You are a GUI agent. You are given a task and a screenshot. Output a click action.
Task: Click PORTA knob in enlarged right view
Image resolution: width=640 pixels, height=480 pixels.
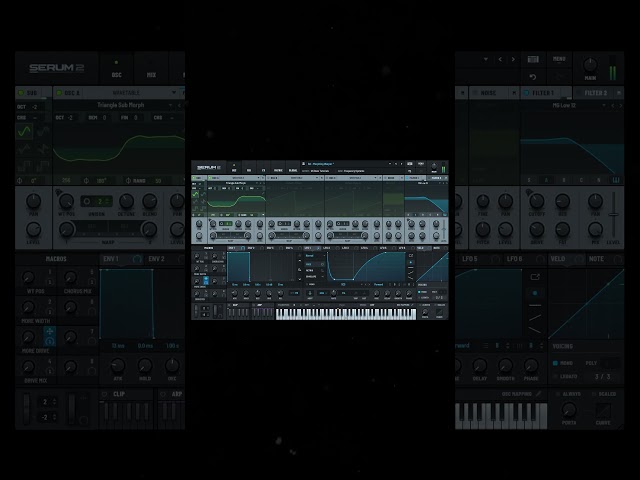pyautogui.click(x=569, y=409)
